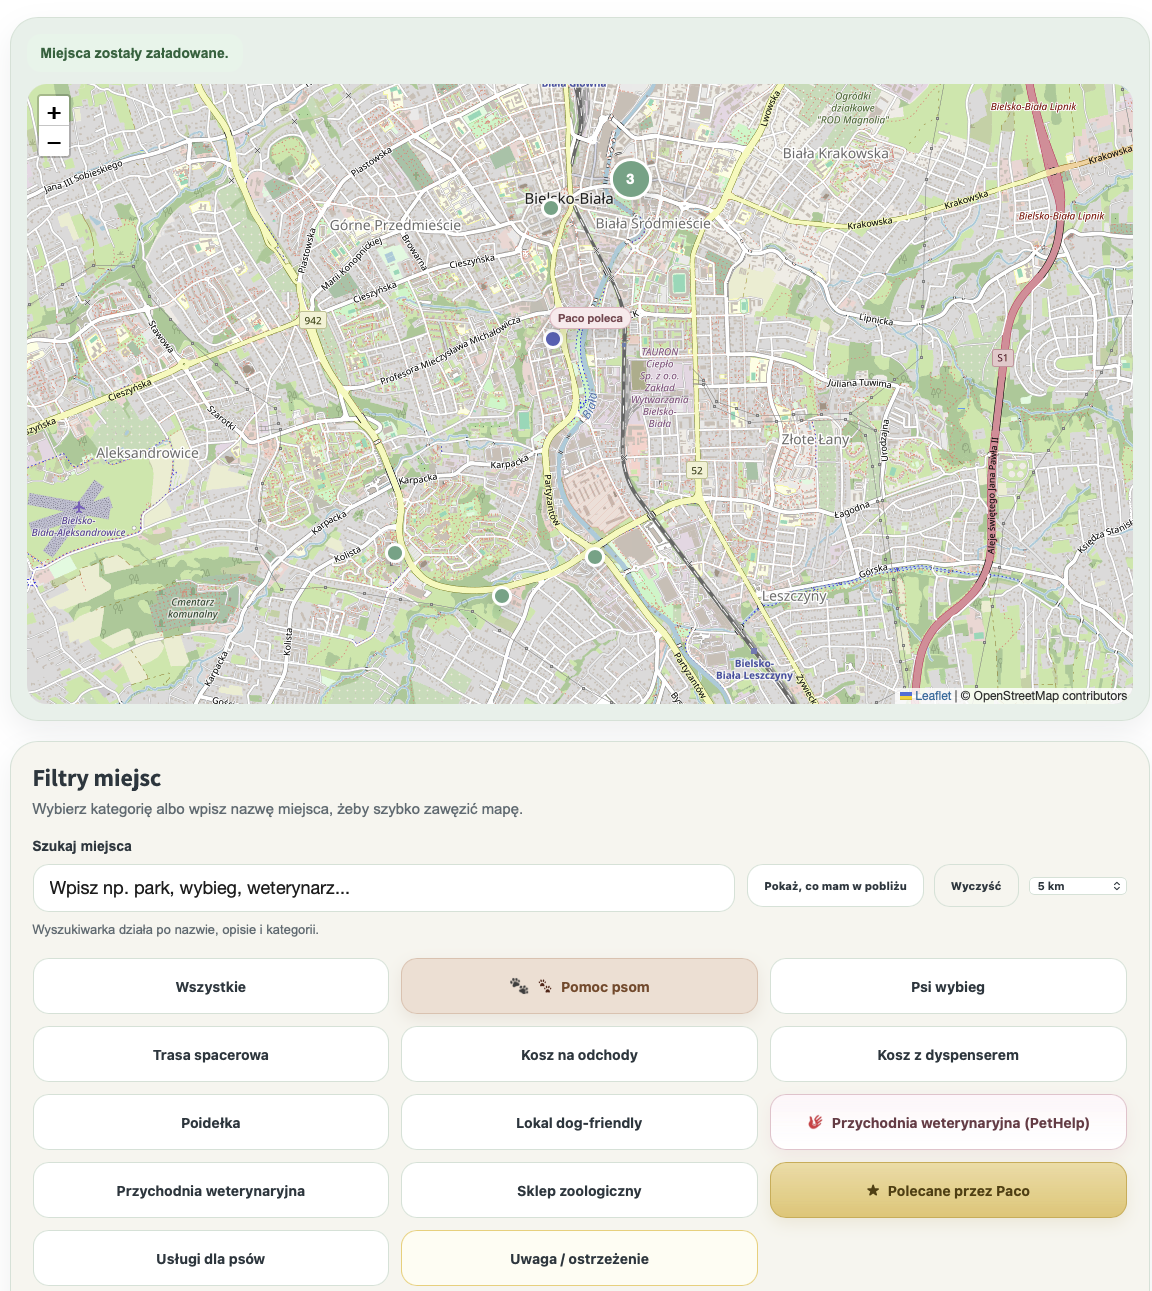Select the Lokal dog-friendly filter
The image size is (1152, 1291).
(x=579, y=1123)
